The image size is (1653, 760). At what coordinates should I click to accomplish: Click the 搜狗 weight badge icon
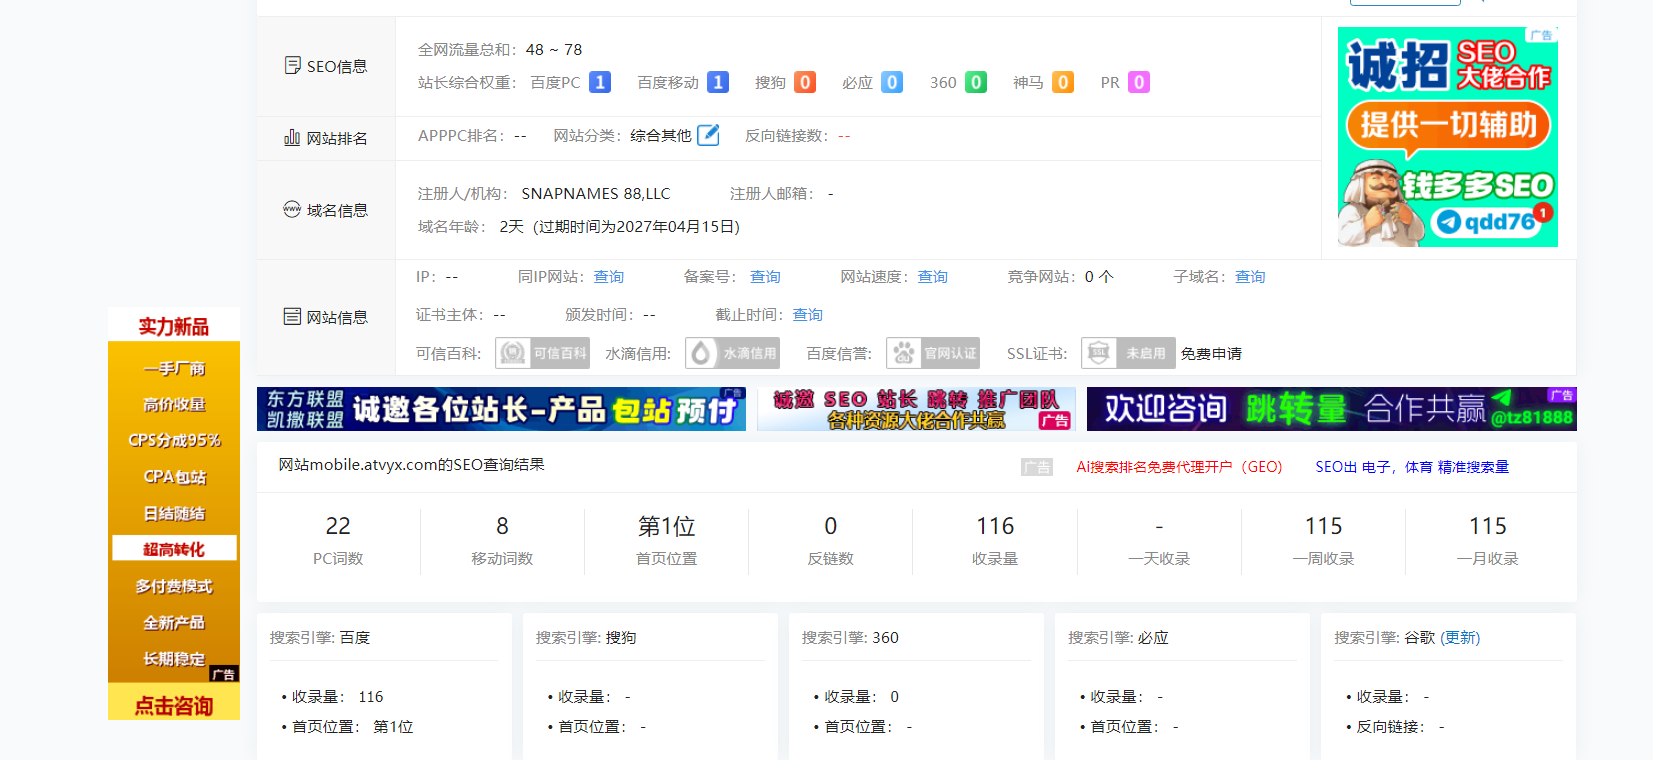[805, 82]
